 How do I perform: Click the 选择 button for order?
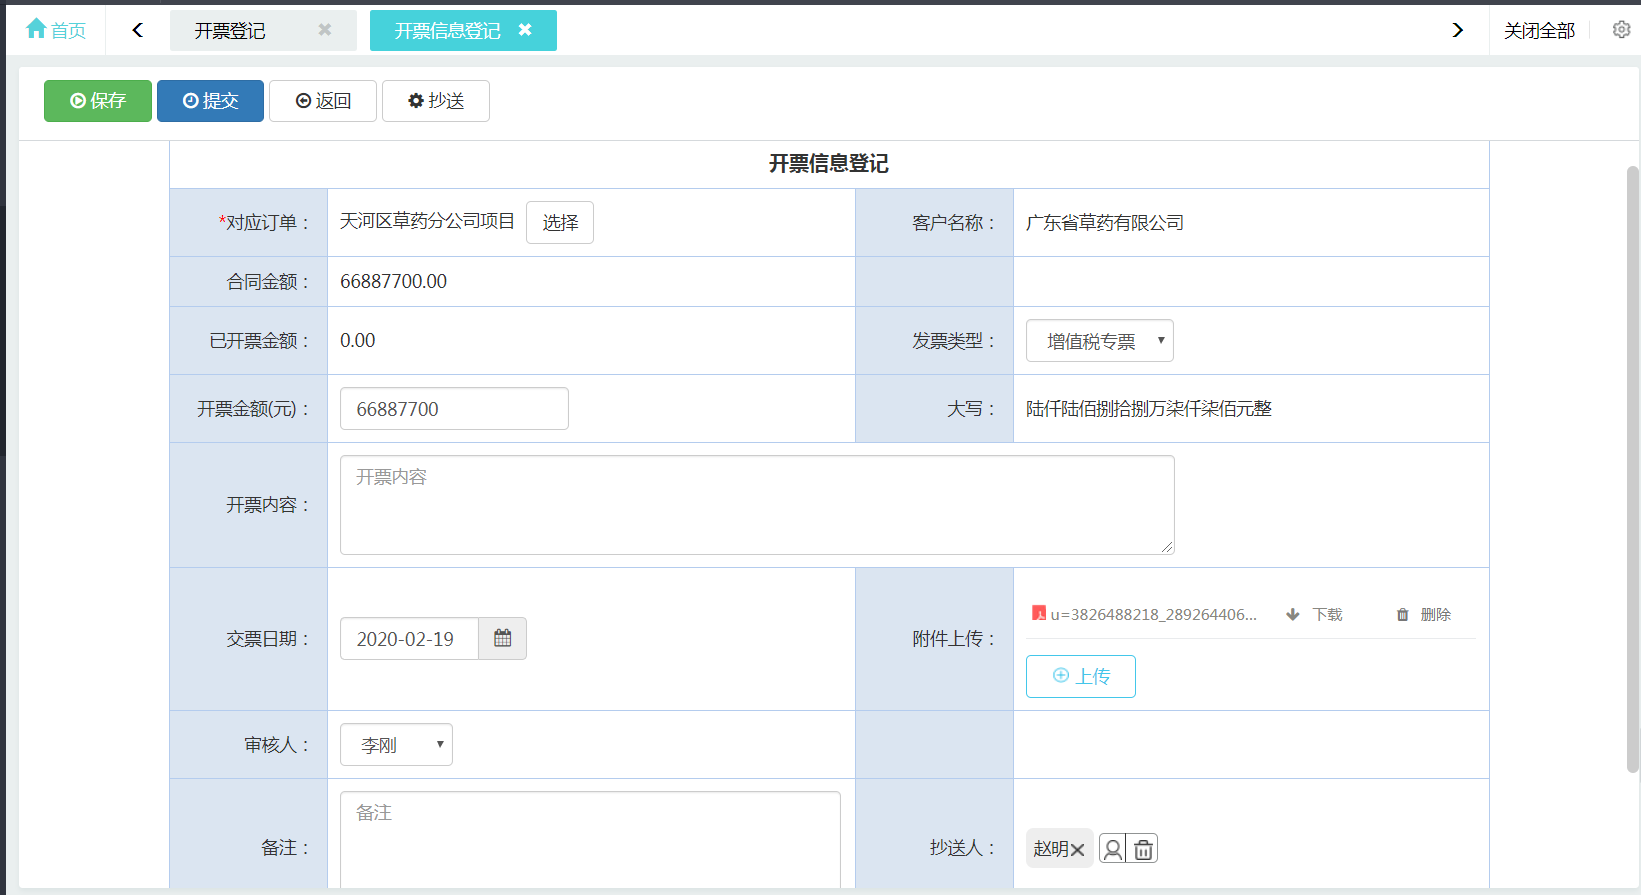(560, 222)
